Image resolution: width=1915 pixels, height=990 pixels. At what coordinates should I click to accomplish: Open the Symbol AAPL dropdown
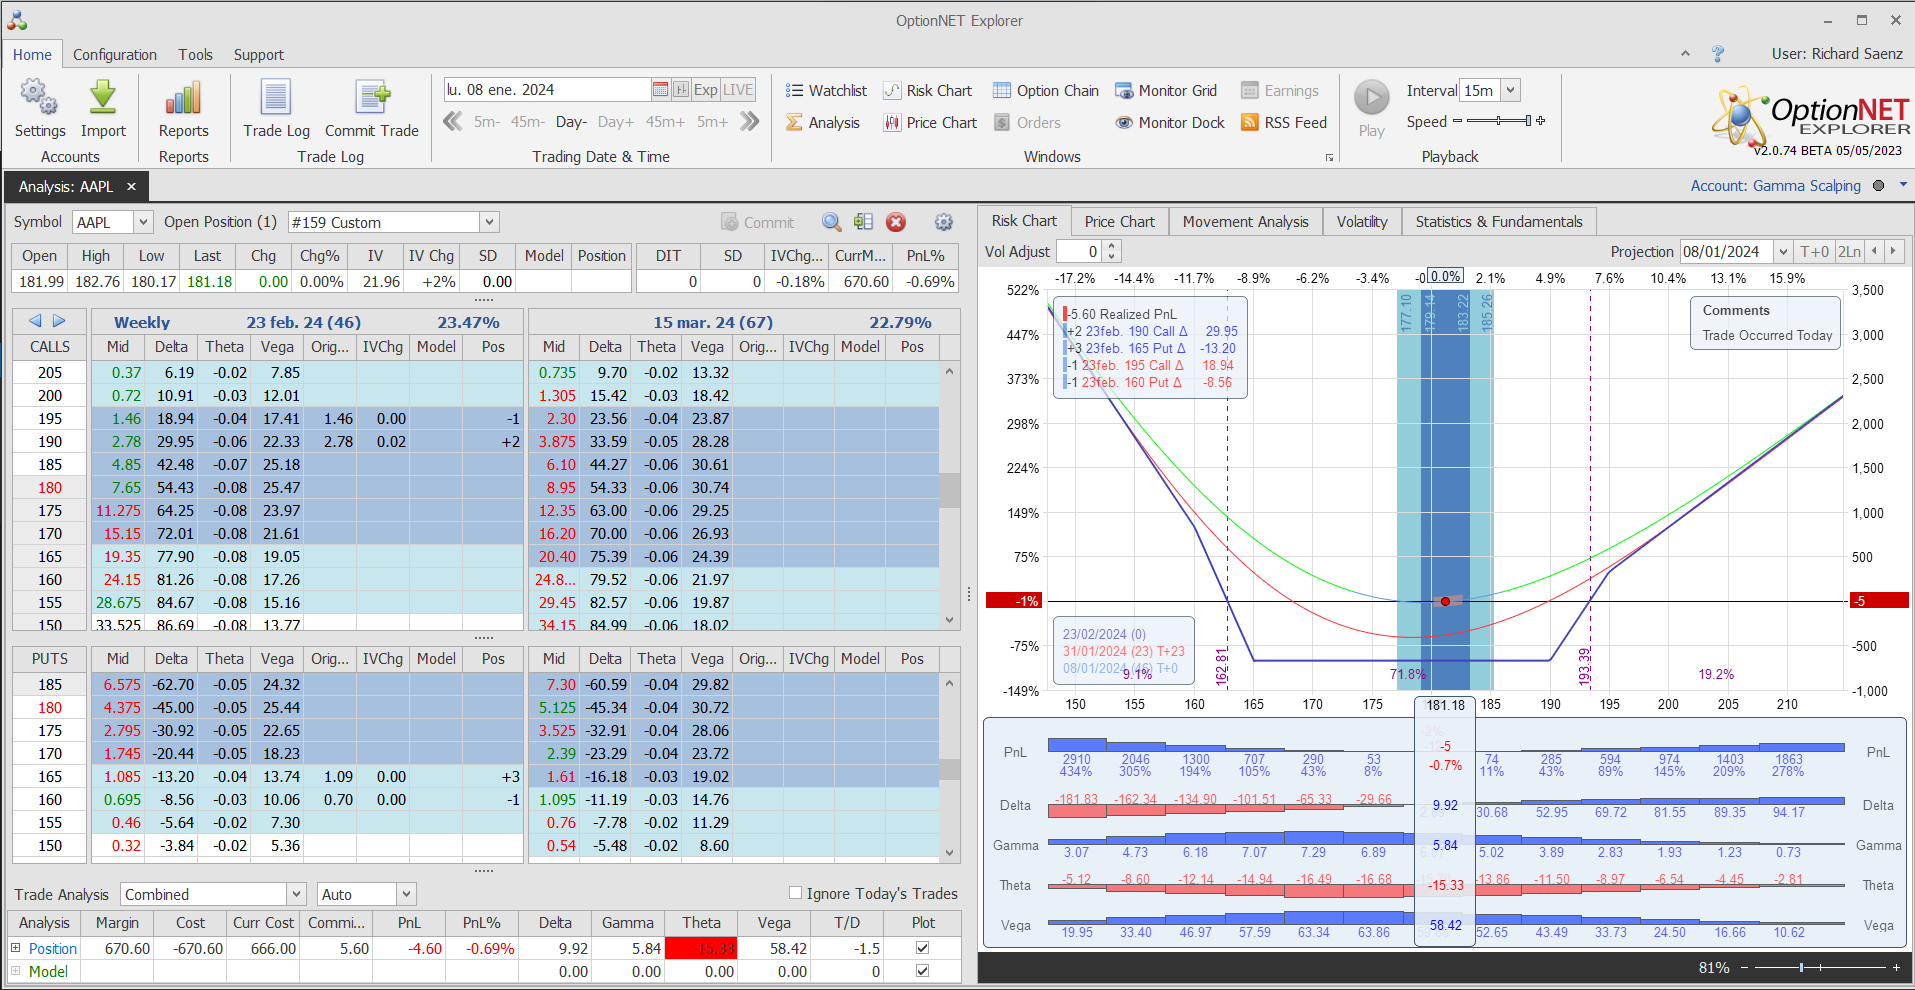click(143, 222)
